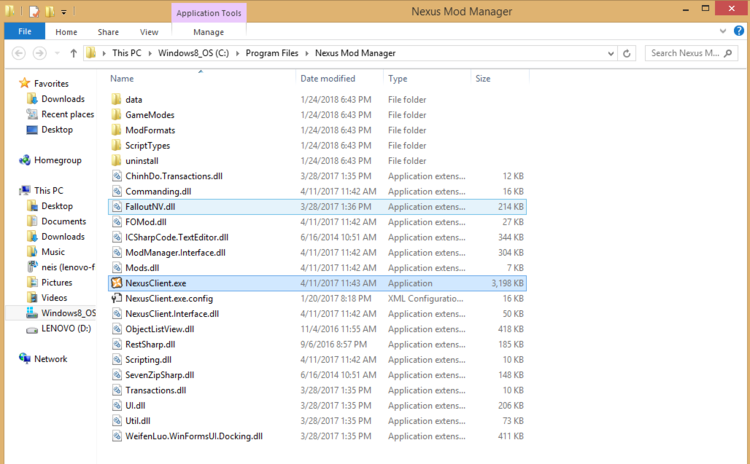Screen dimensions: 750x464
Task: Click the uninstall folder icon
Action: pos(116,160)
